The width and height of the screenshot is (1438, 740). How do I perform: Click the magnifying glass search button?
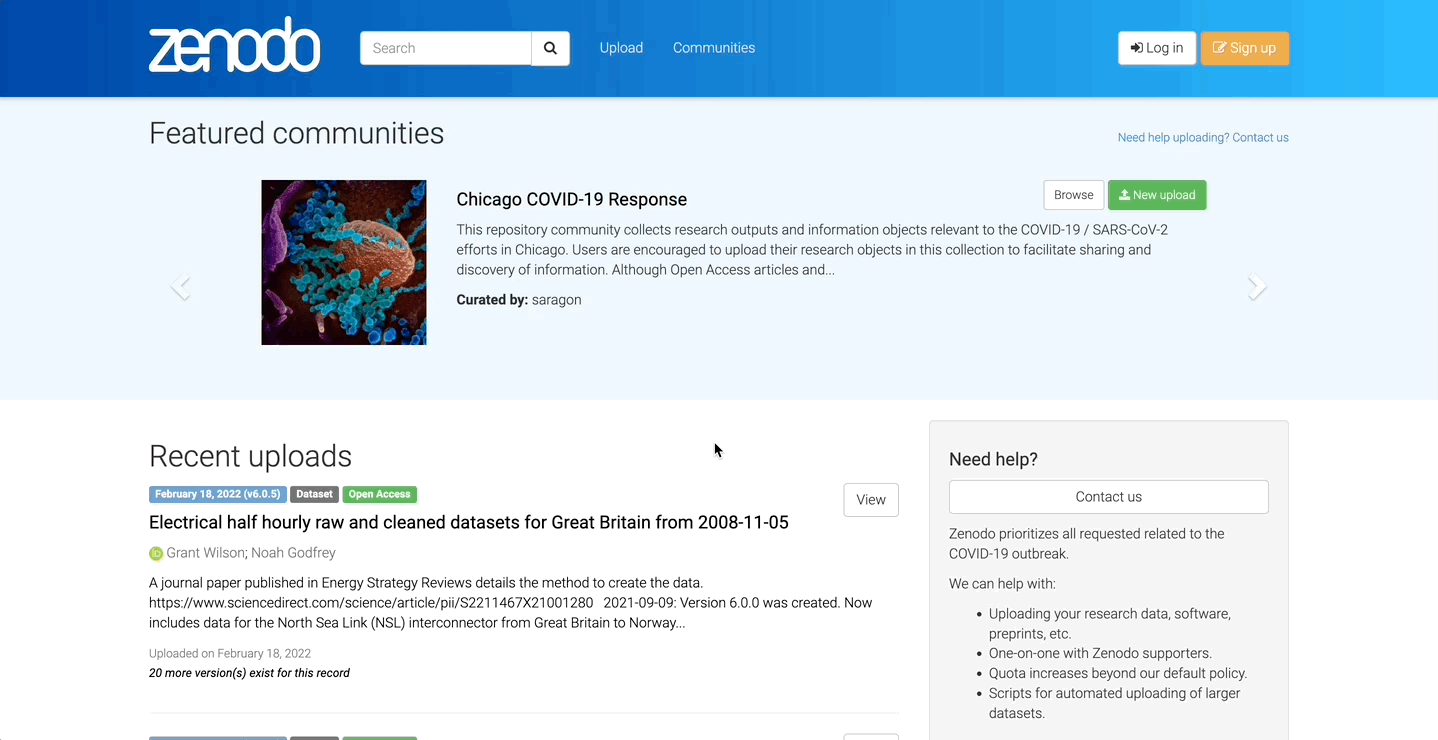[550, 48]
